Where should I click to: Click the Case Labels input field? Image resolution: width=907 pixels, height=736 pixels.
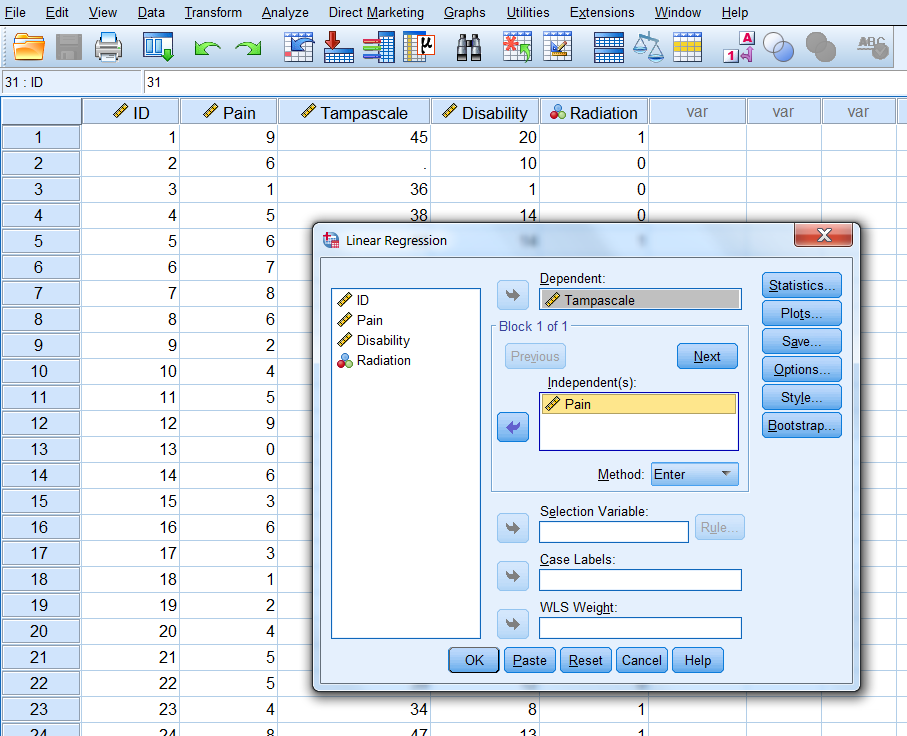tap(640, 580)
